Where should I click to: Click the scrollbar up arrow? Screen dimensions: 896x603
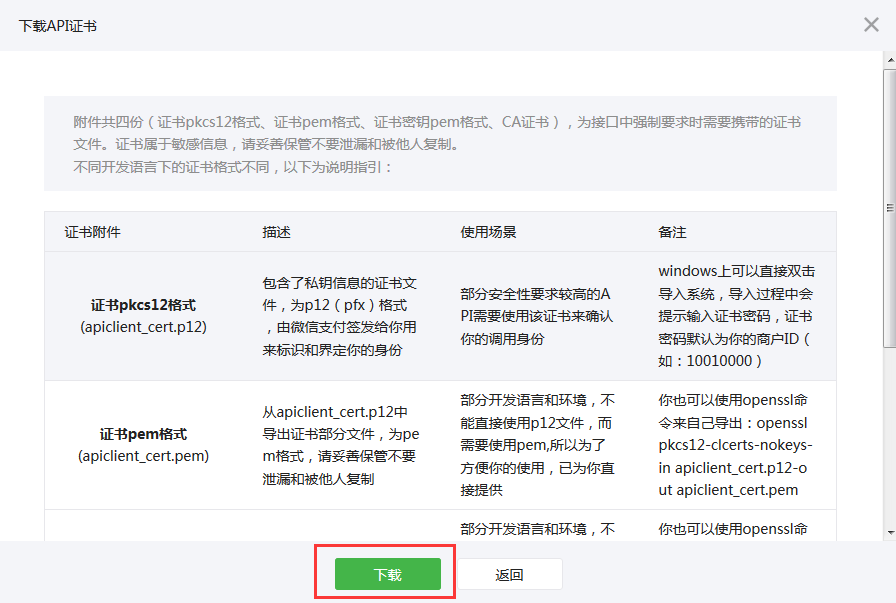[889, 59]
